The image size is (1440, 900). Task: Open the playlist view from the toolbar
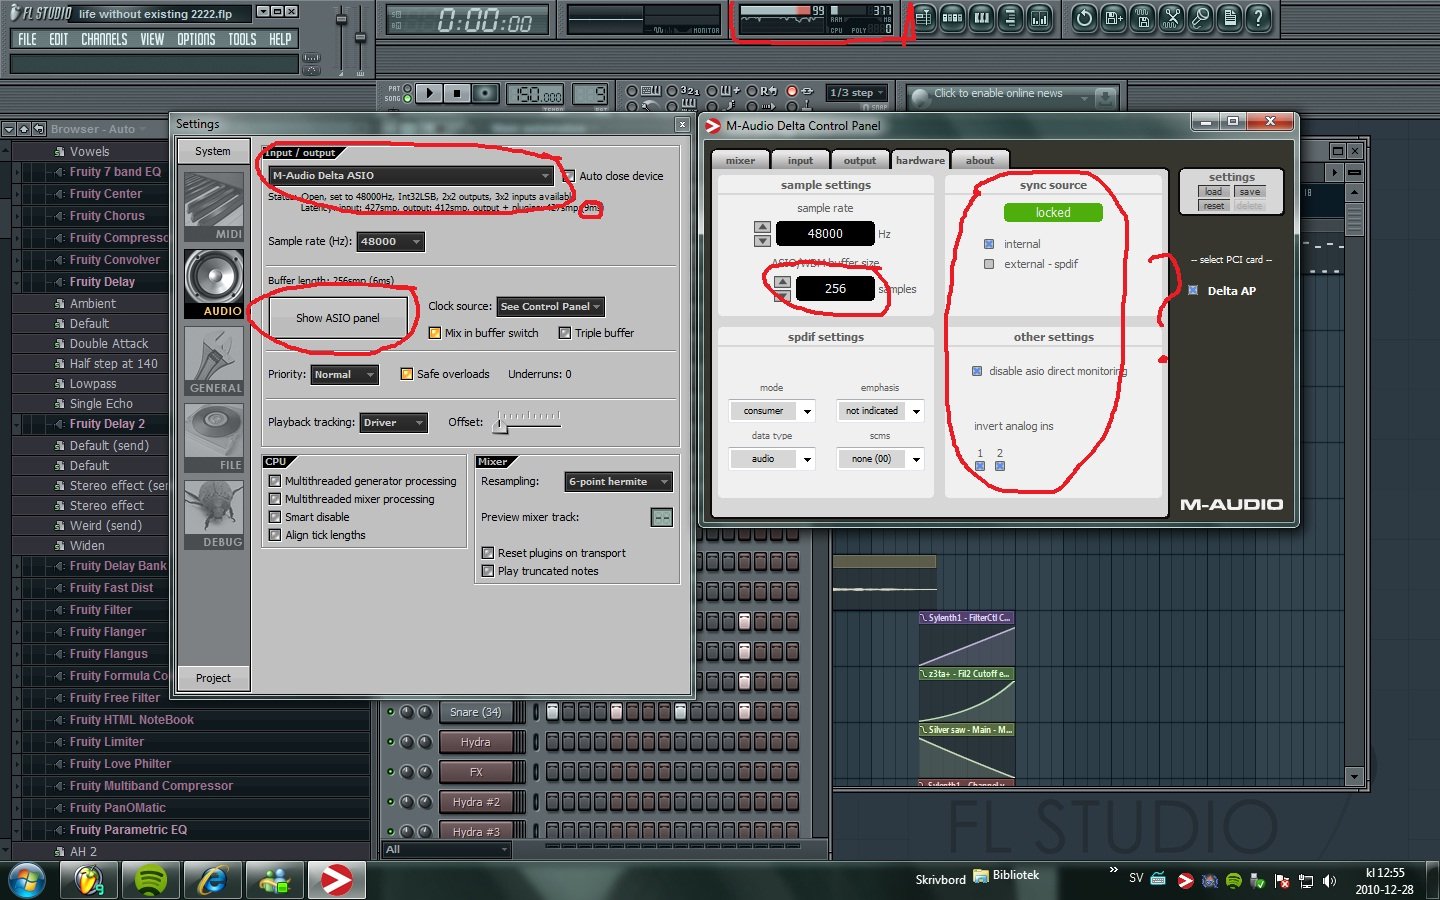click(x=923, y=18)
